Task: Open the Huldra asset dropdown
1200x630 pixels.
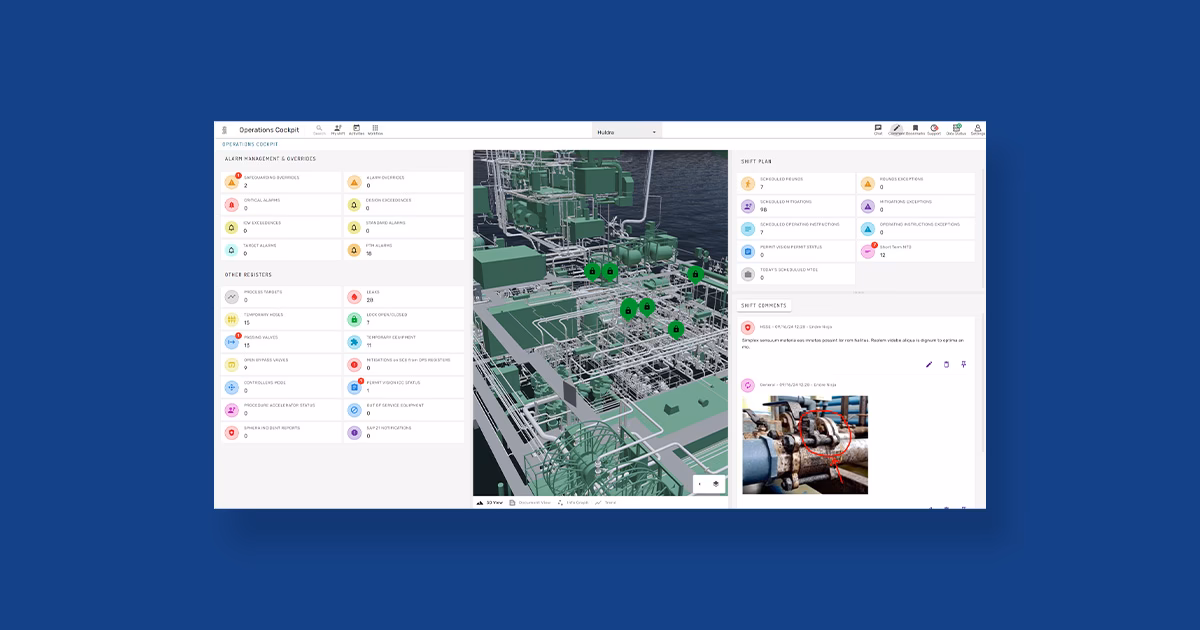Action: (627, 130)
